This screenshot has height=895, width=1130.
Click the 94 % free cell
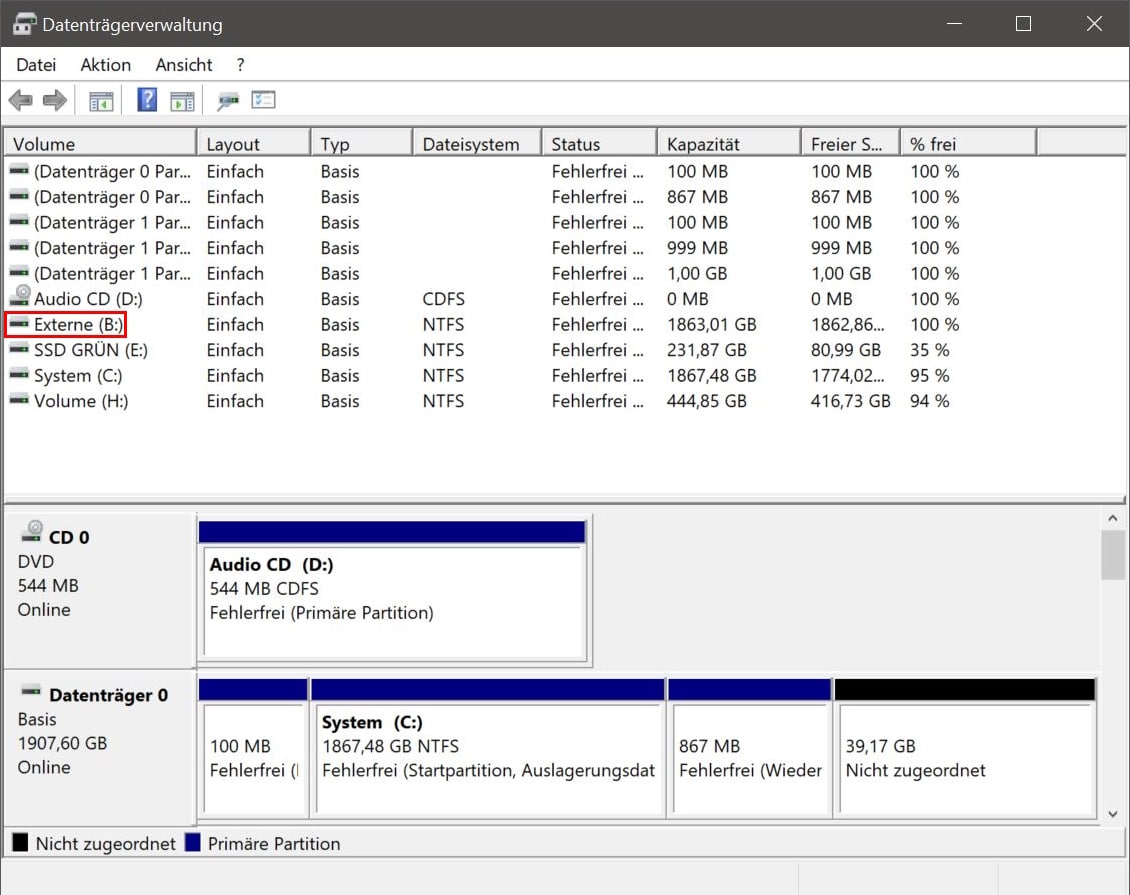[x=930, y=401]
